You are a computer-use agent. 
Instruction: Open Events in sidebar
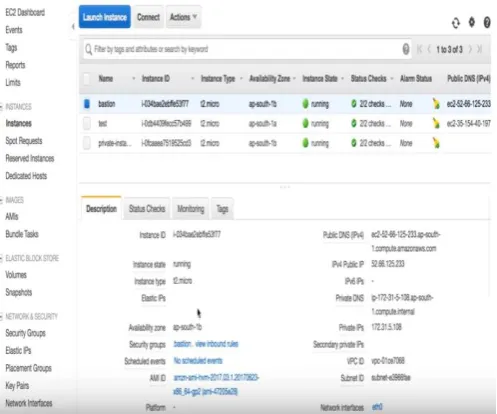click(x=14, y=30)
